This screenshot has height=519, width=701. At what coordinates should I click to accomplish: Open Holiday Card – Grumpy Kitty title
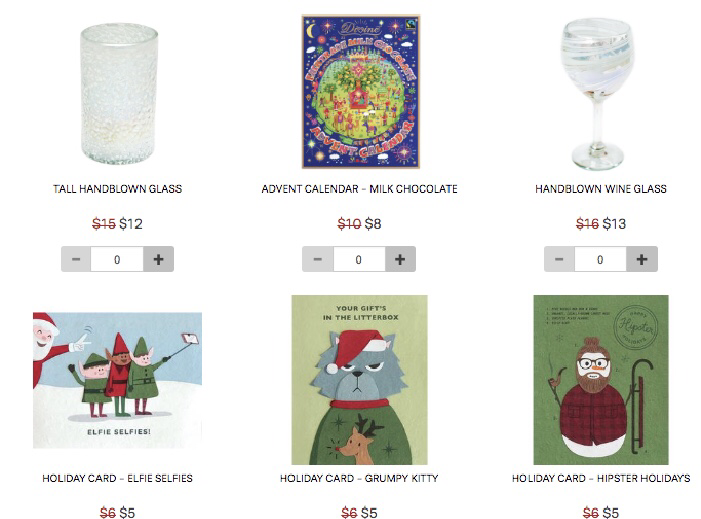click(359, 478)
